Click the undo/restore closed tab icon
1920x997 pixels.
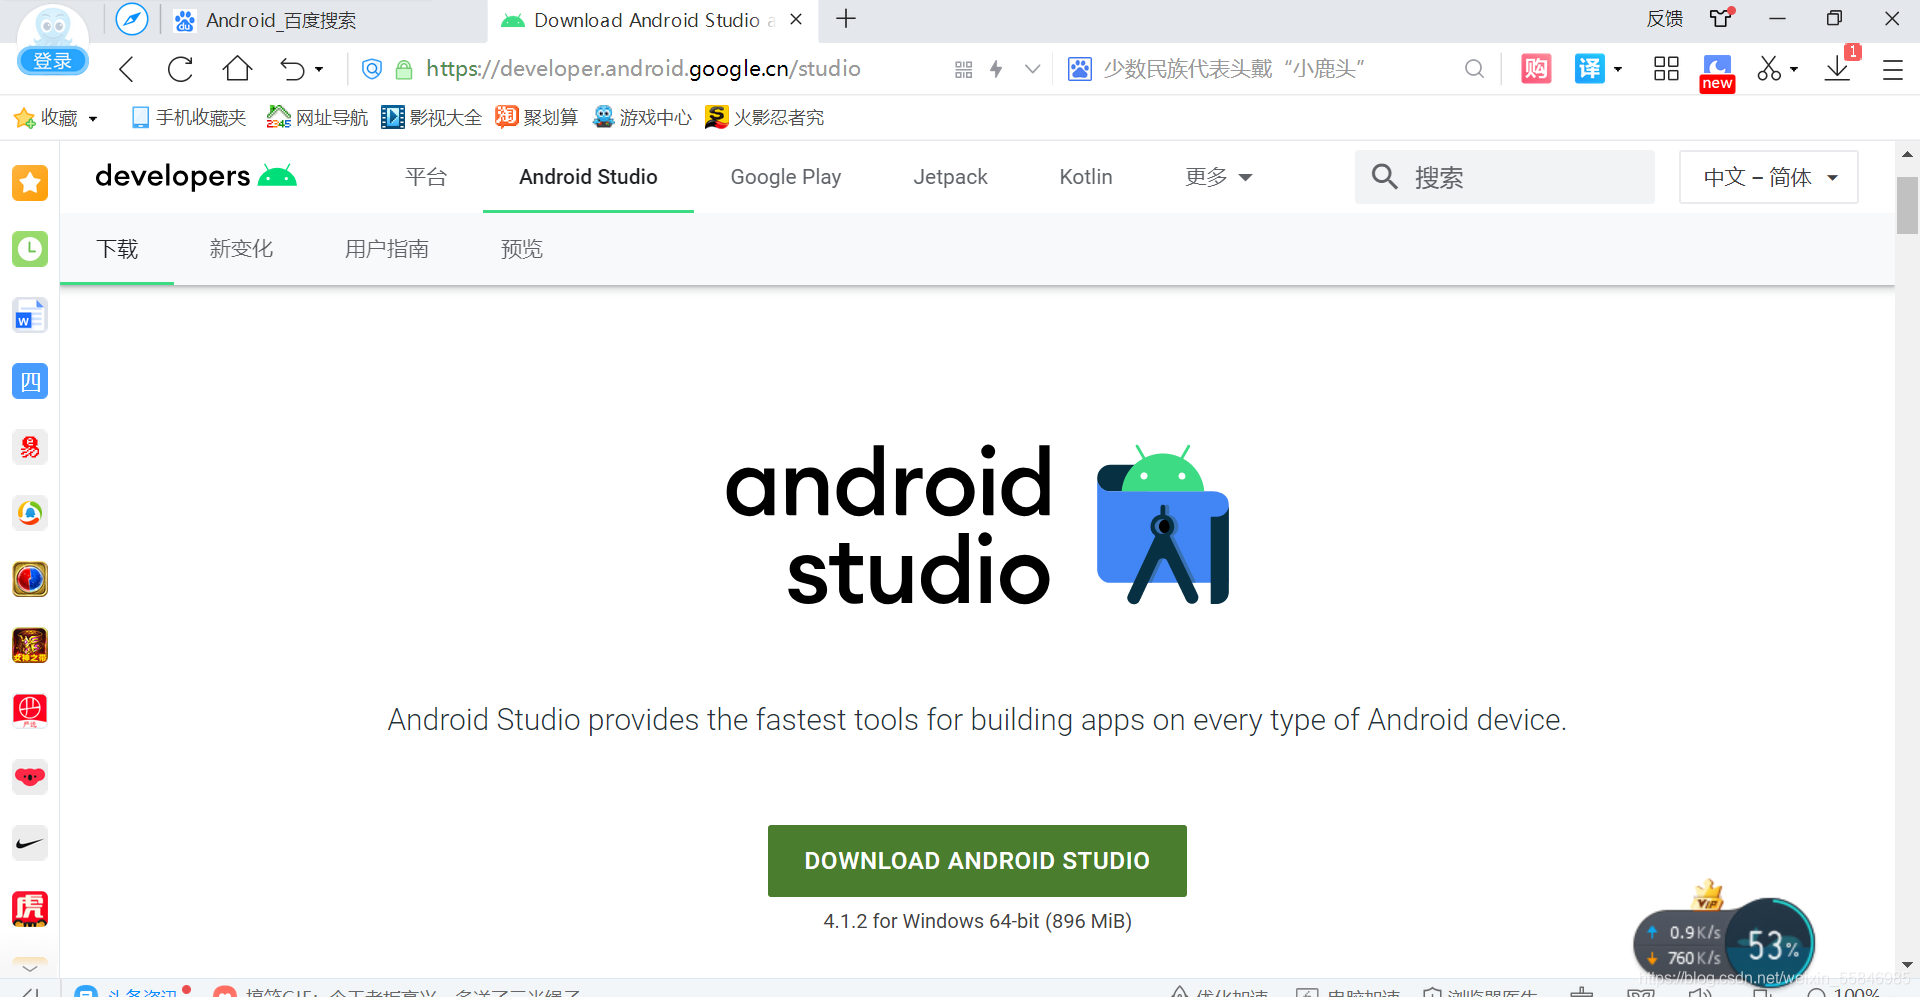point(293,69)
